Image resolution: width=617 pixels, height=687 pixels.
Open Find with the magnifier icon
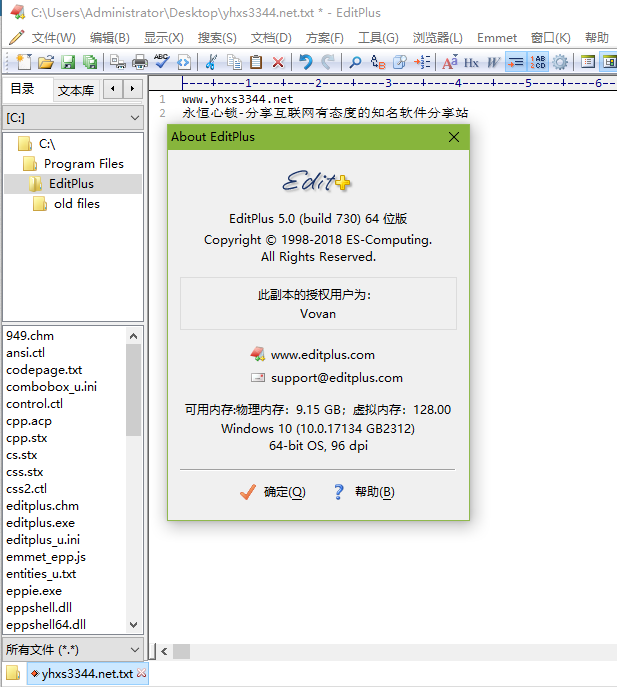(355, 62)
